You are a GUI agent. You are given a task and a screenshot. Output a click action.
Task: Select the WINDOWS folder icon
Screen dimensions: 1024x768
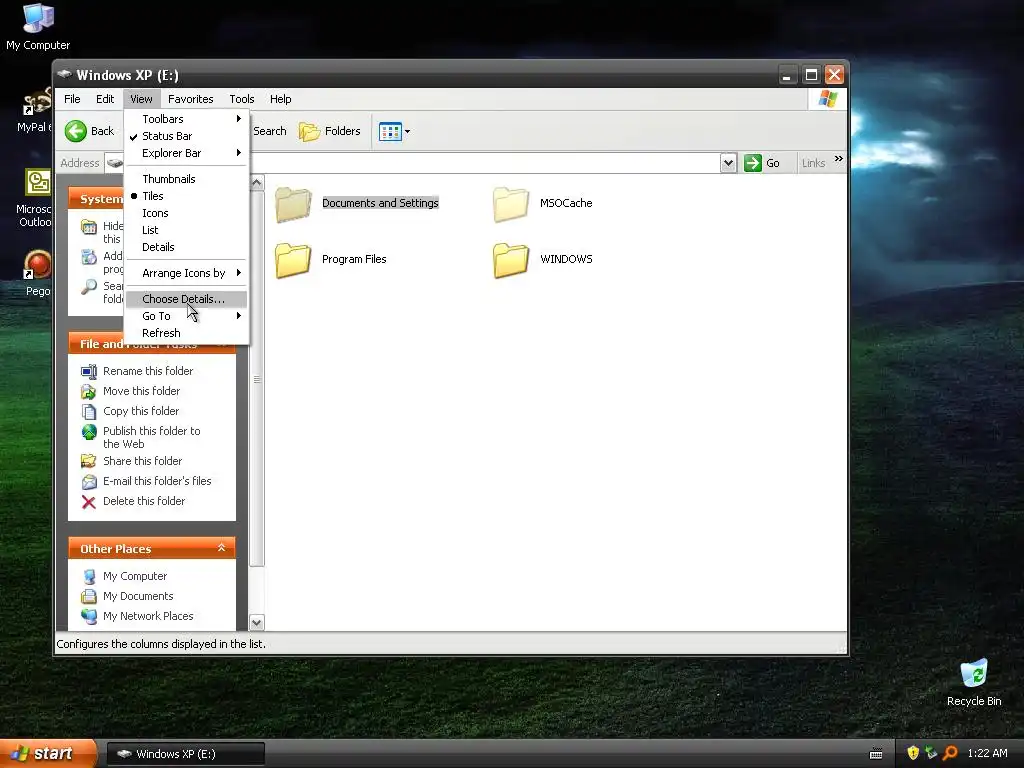coord(511,260)
